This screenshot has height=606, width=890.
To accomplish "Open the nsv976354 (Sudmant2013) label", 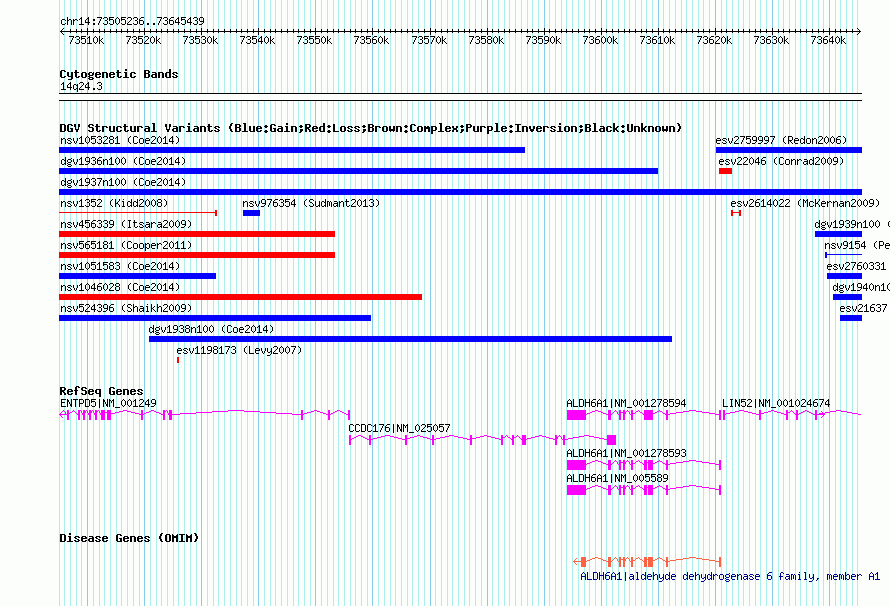I will click(x=311, y=203).
